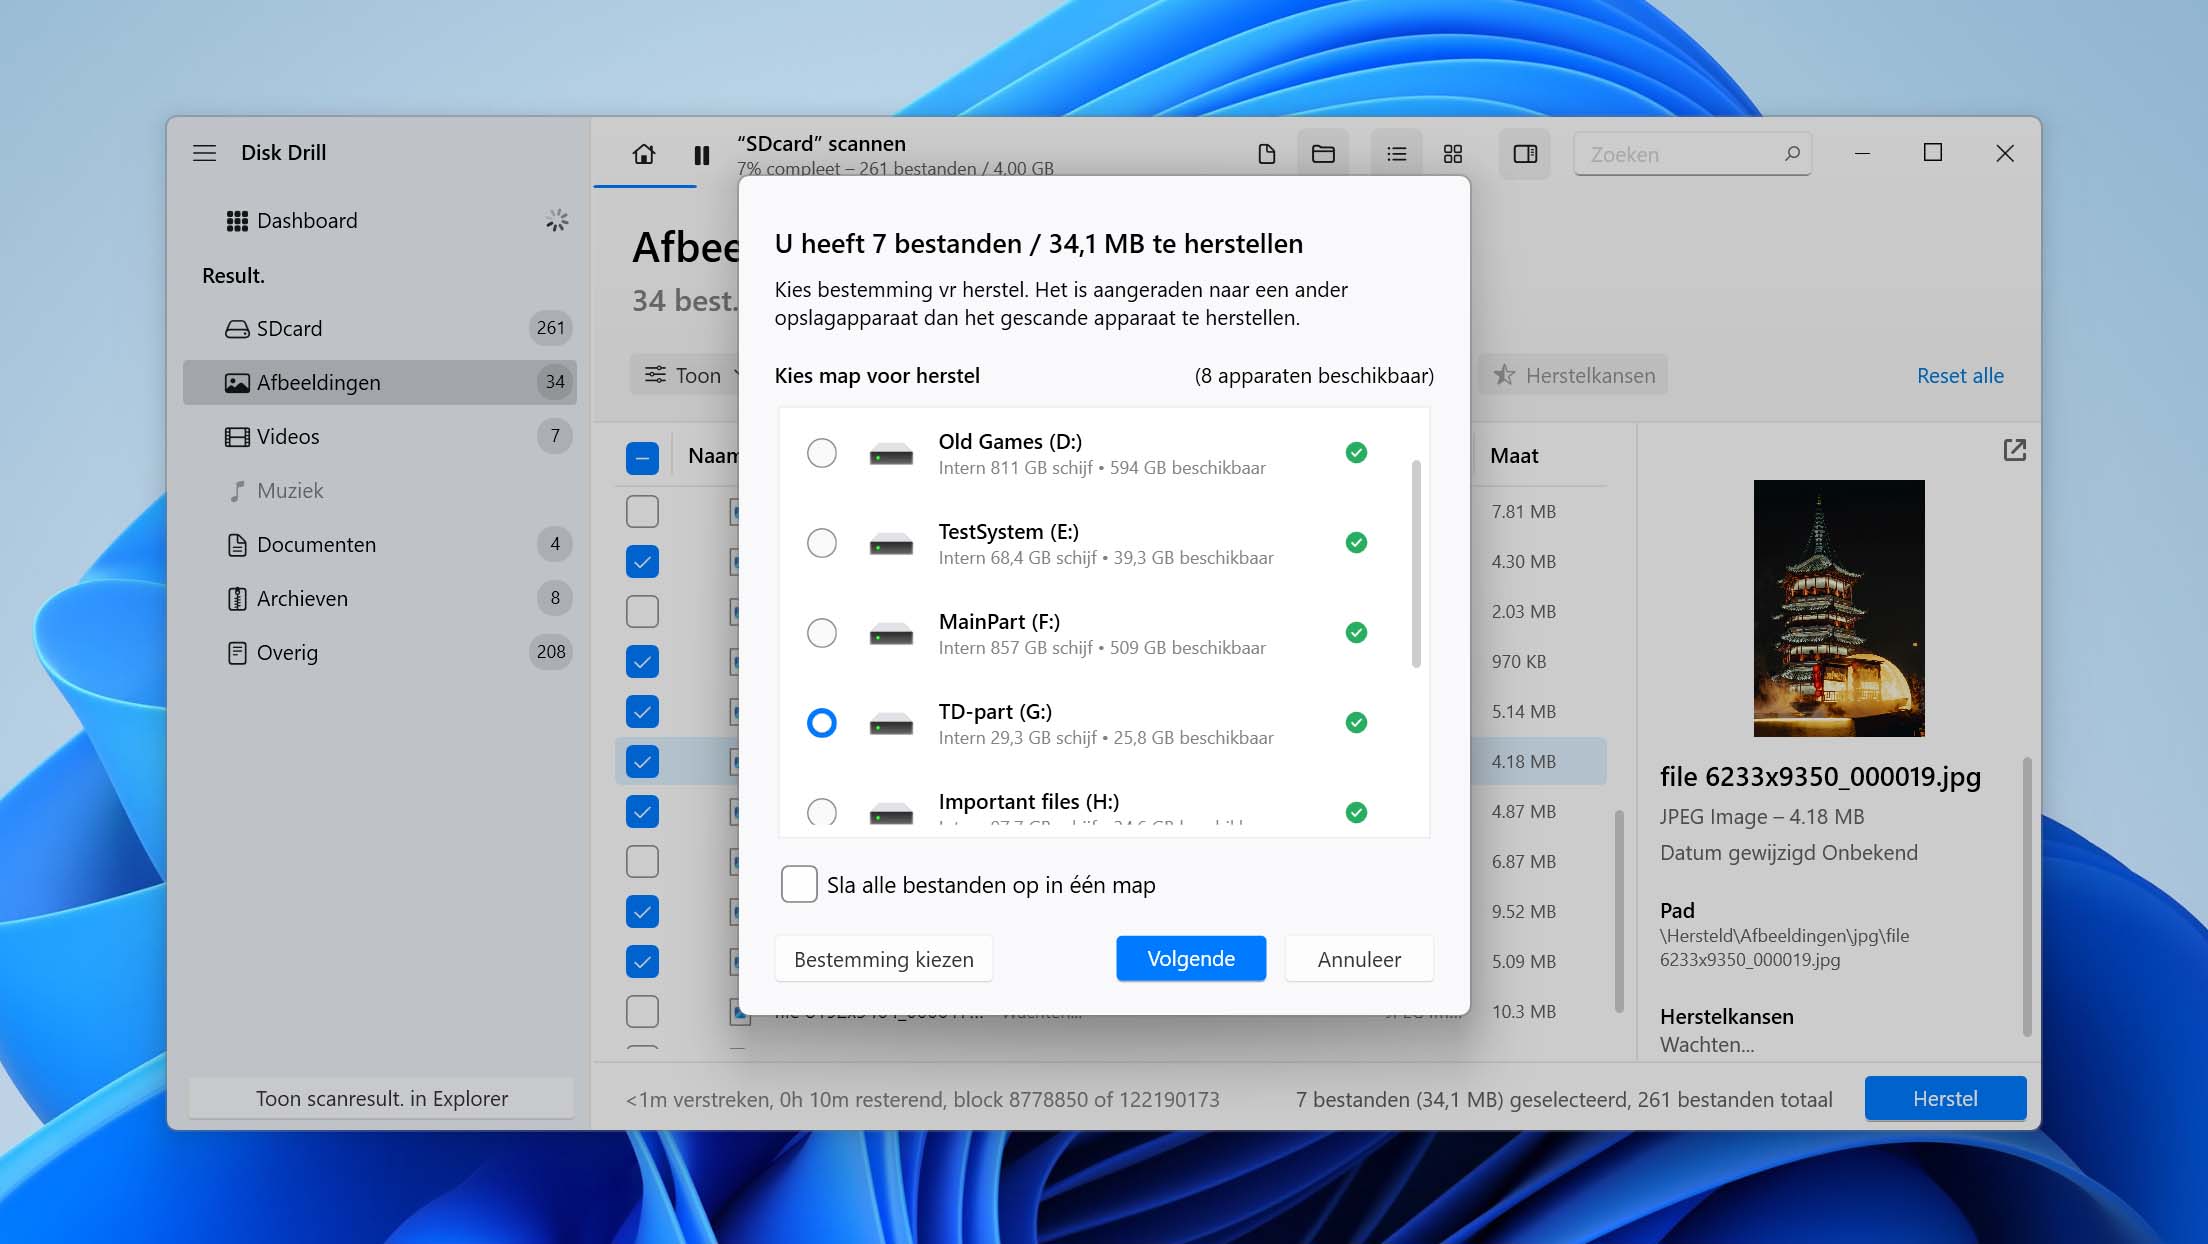Screen dimensions: 2208x1244
Task: Select SDcard result entry
Action: click(x=380, y=328)
